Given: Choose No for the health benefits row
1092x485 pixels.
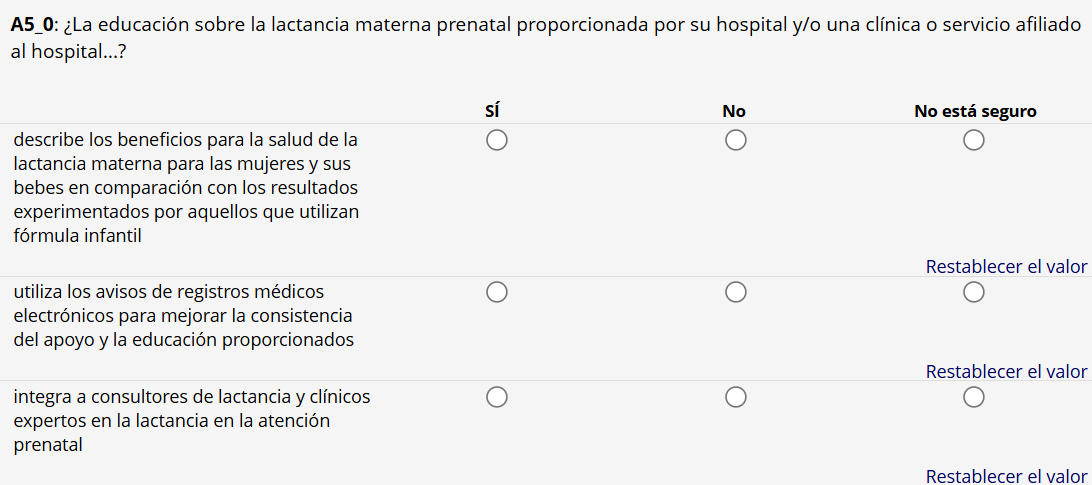Looking at the screenshot, I should [735, 141].
